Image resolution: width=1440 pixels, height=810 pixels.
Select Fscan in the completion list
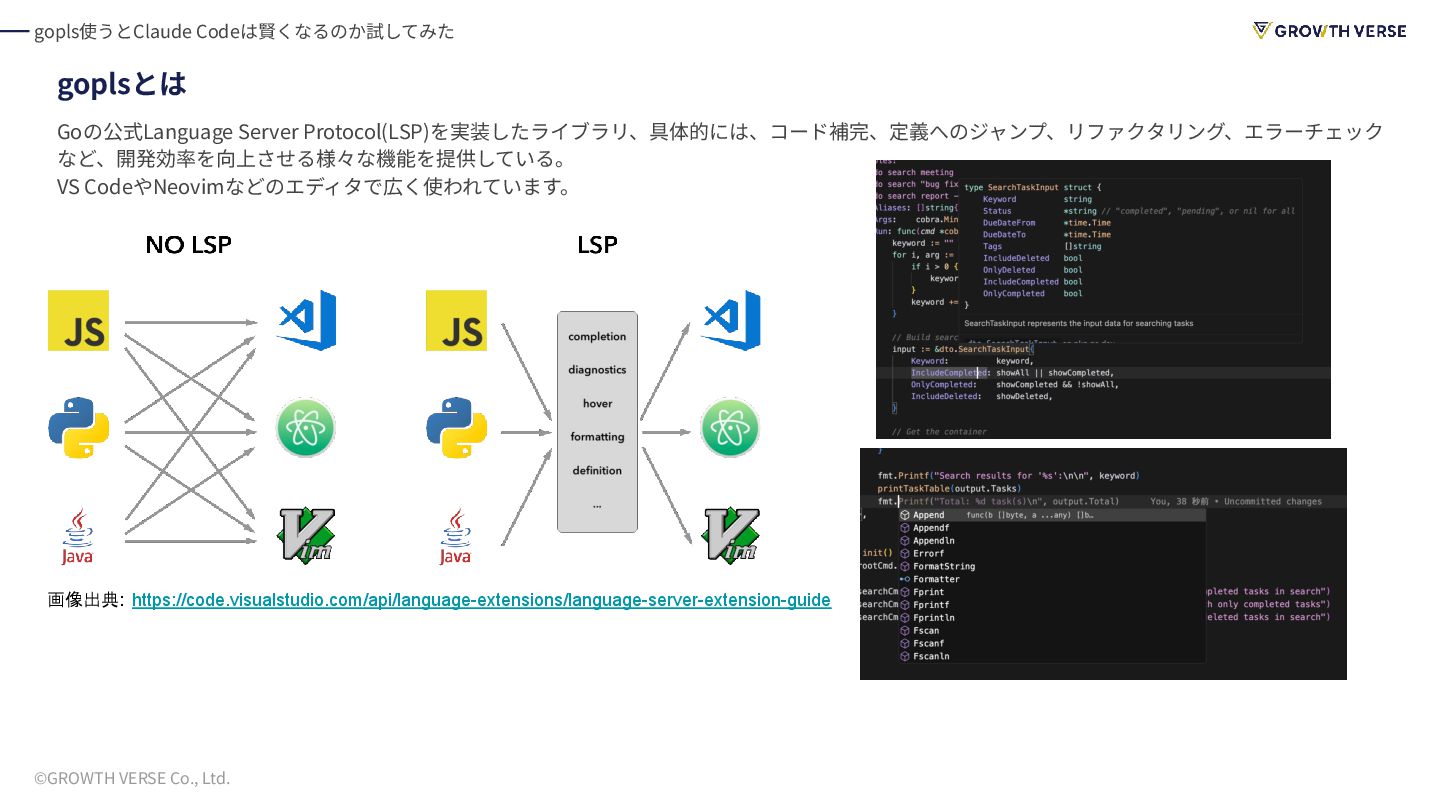tap(926, 631)
